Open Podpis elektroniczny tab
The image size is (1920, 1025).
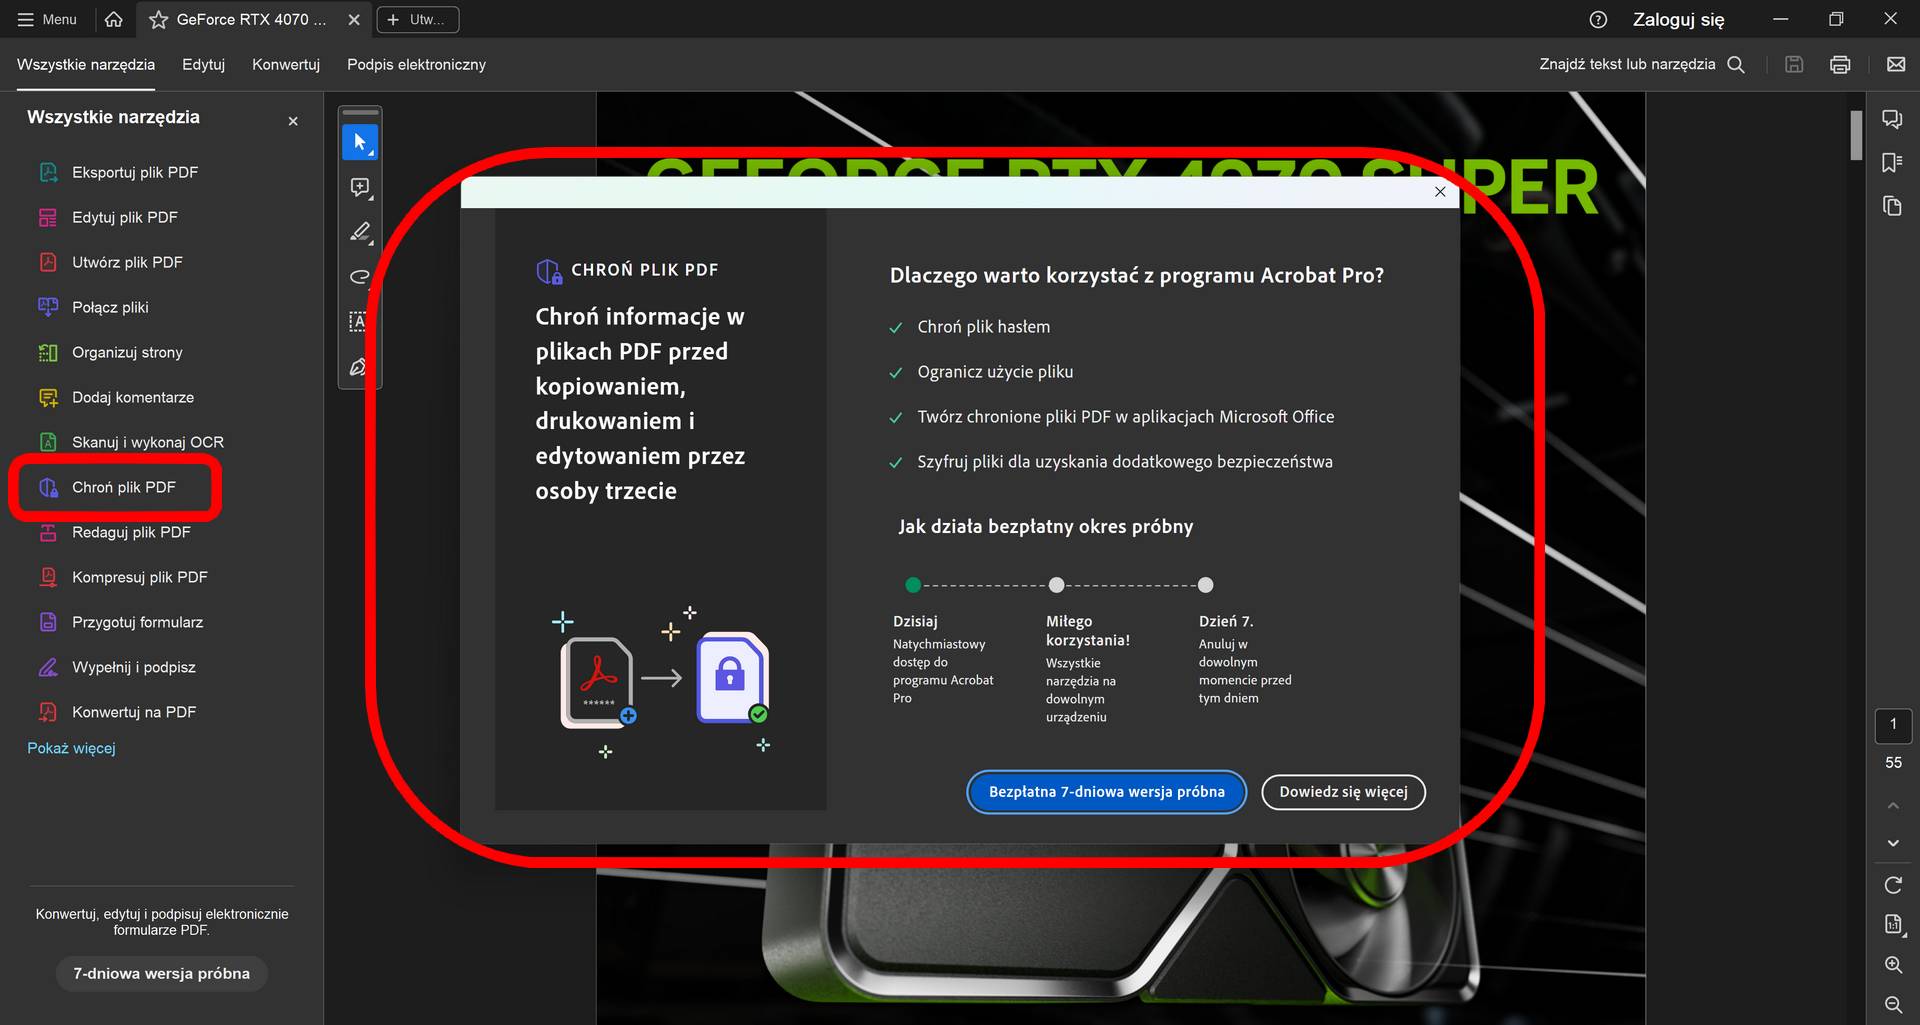[416, 64]
